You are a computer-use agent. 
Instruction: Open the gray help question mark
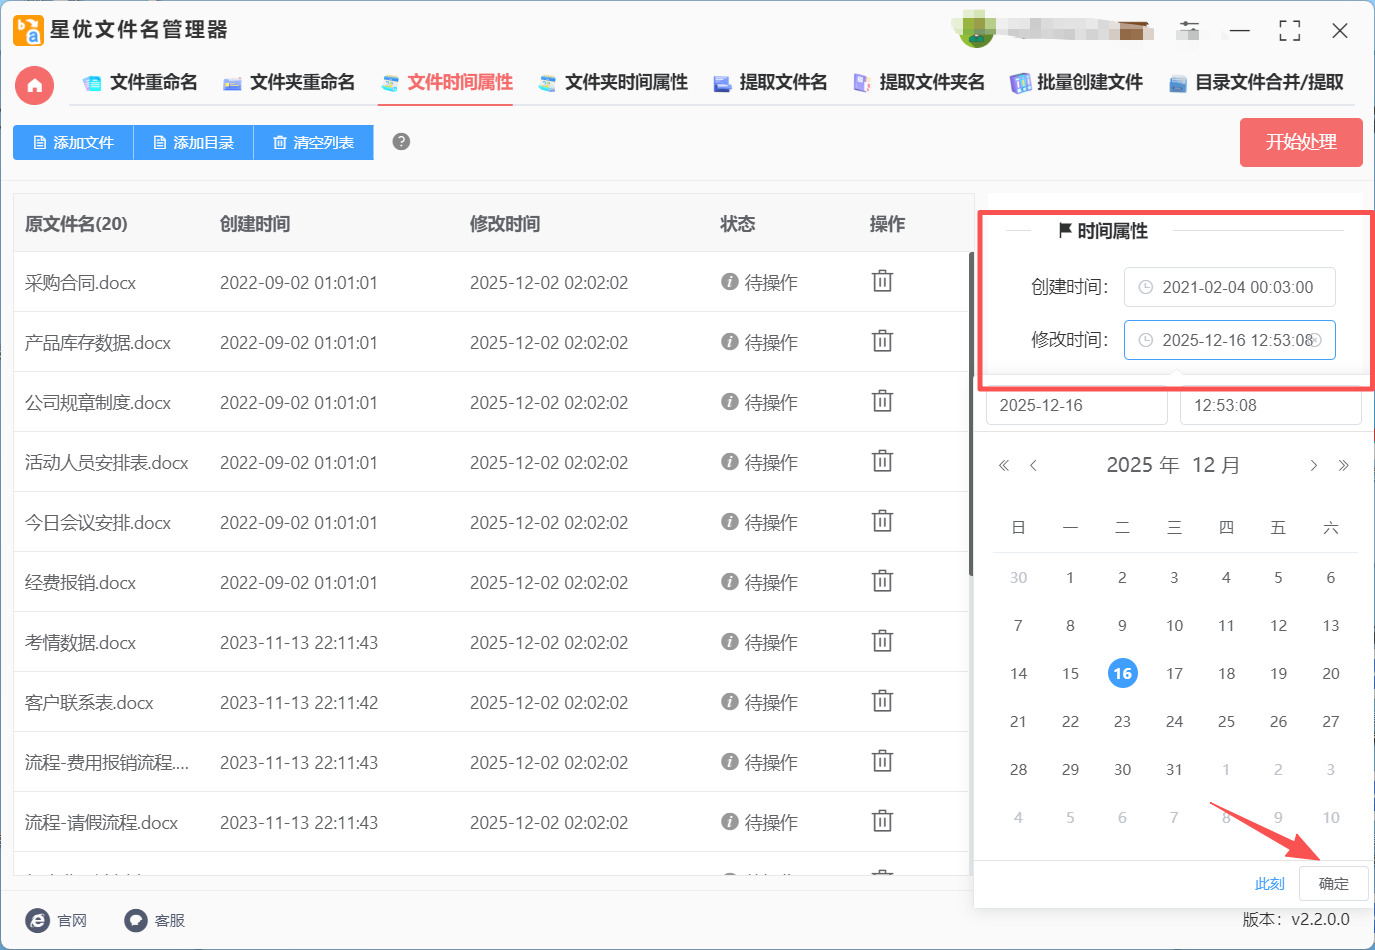point(401,142)
